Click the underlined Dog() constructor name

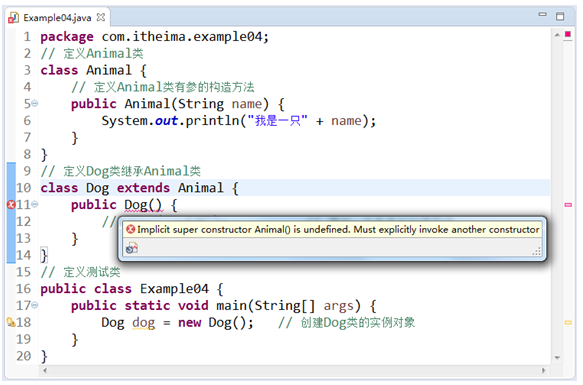tap(143, 205)
